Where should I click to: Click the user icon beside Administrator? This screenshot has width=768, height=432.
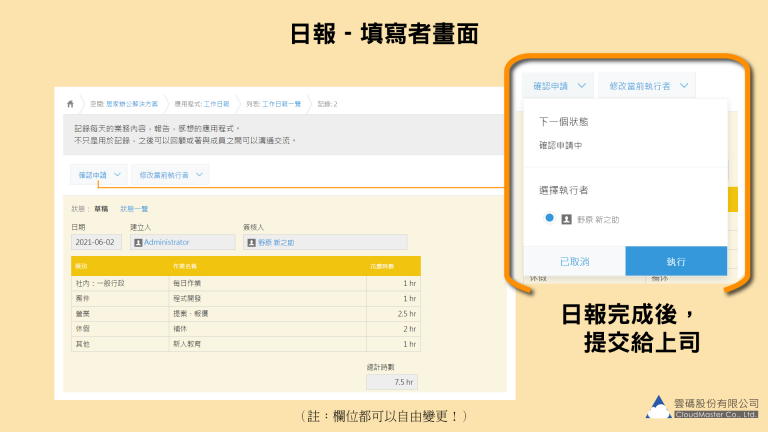138,242
